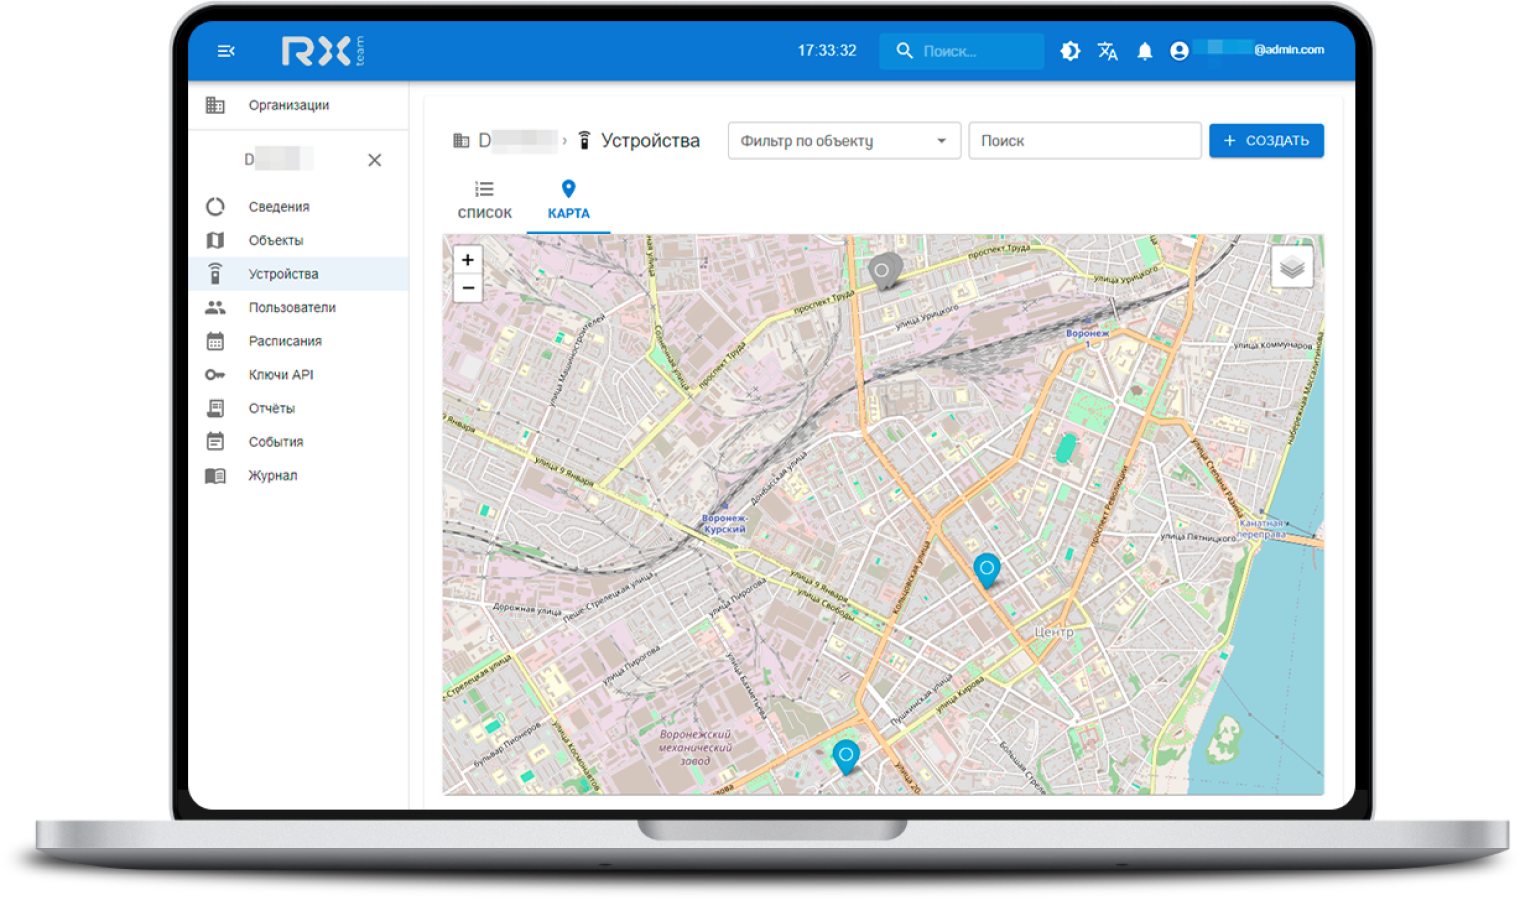
Task: Open the Фильтр по объекту dropdown
Action: [x=844, y=141]
